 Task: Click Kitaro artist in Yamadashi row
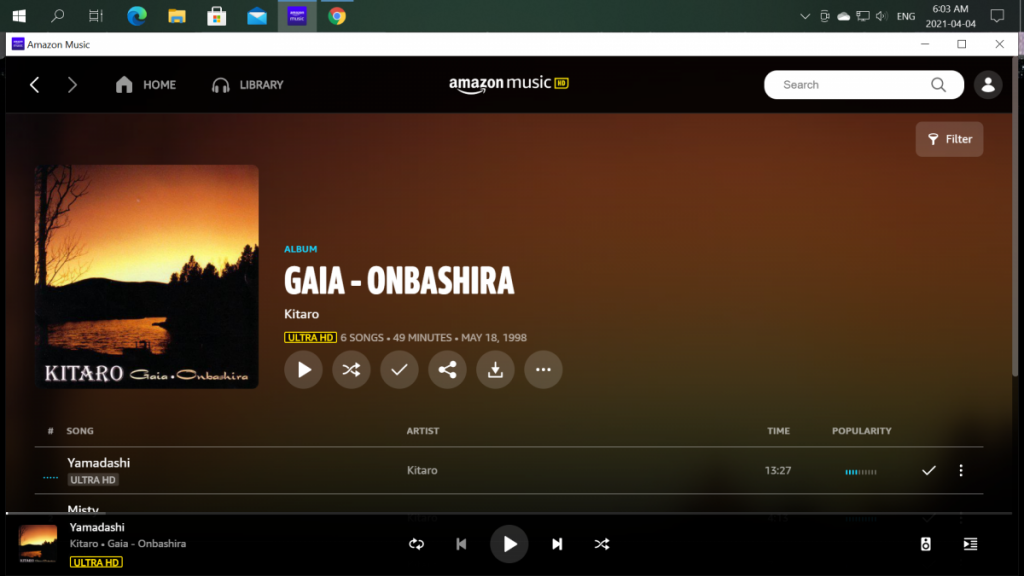click(422, 470)
